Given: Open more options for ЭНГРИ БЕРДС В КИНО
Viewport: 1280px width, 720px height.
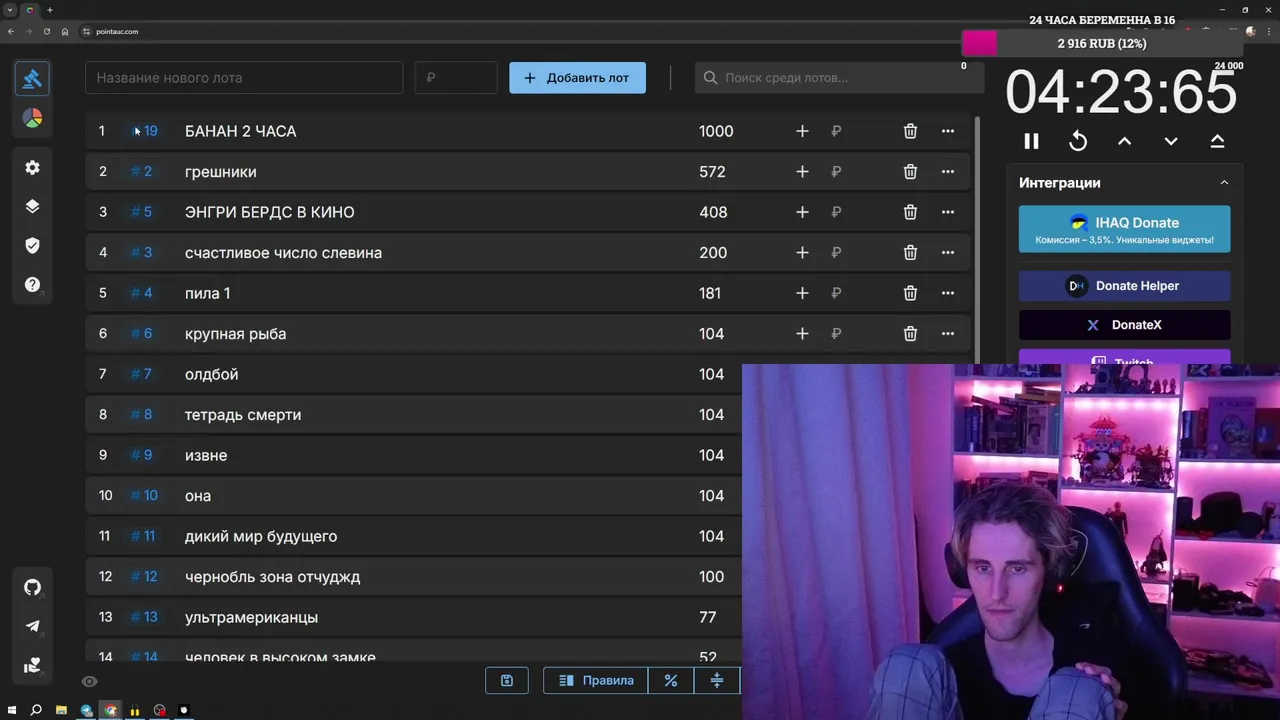Looking at the screenshot, I should click(948, 212).
